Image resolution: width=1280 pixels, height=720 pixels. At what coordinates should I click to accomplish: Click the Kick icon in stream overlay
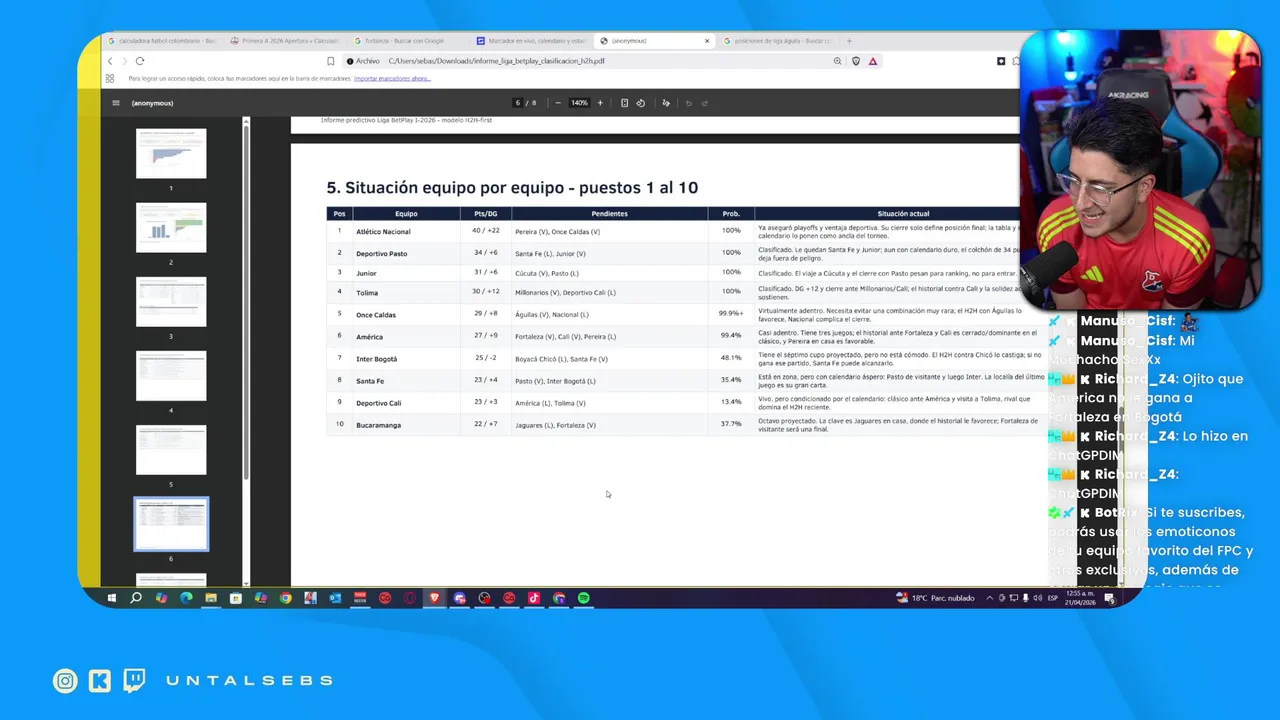(100, 681)
